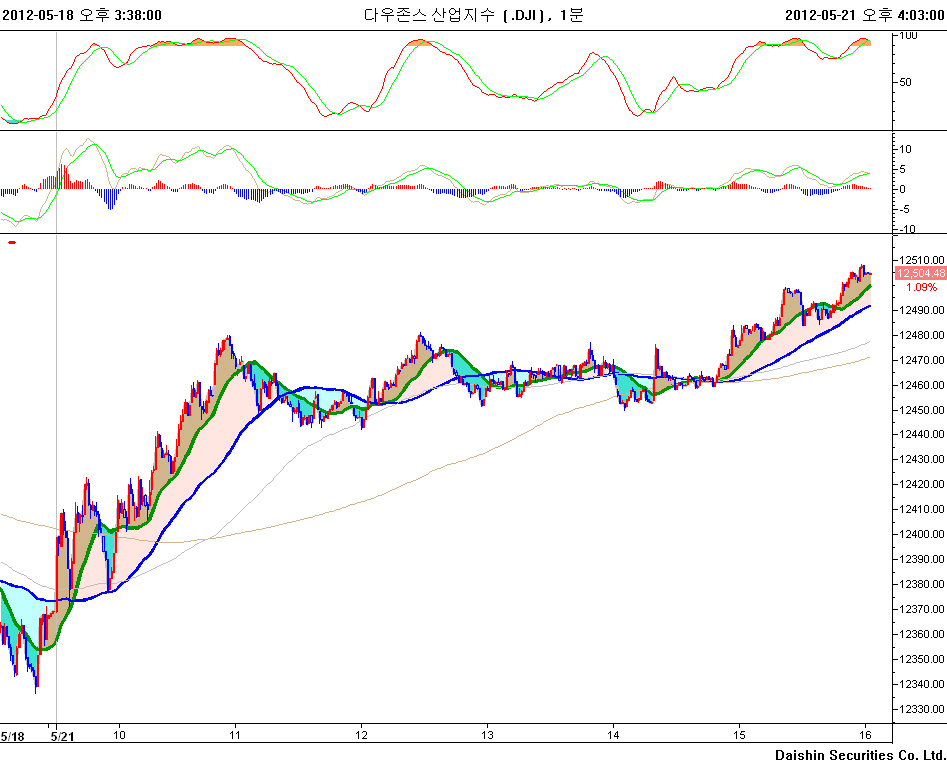The height and width of the screenshot is (767, 947).
Task: Click the Daishin Securities Co. Ltd. text
Action: 860,754
